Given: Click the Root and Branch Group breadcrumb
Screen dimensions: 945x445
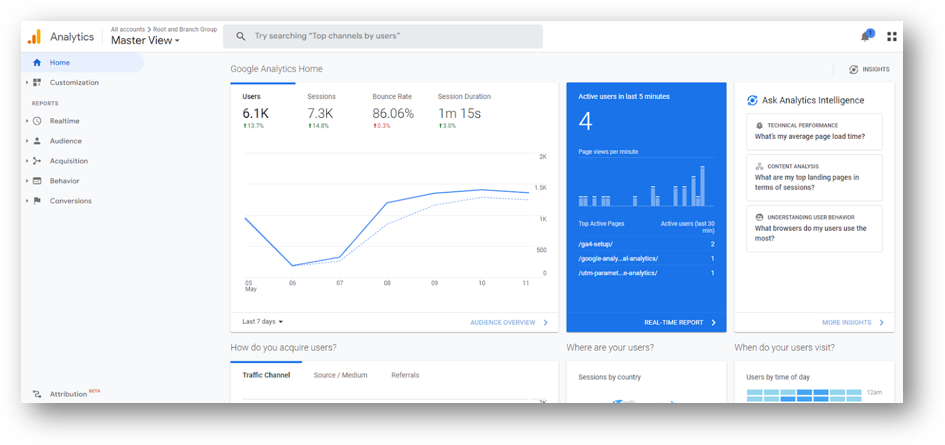Looking at the screenshot, I should 184,29.
